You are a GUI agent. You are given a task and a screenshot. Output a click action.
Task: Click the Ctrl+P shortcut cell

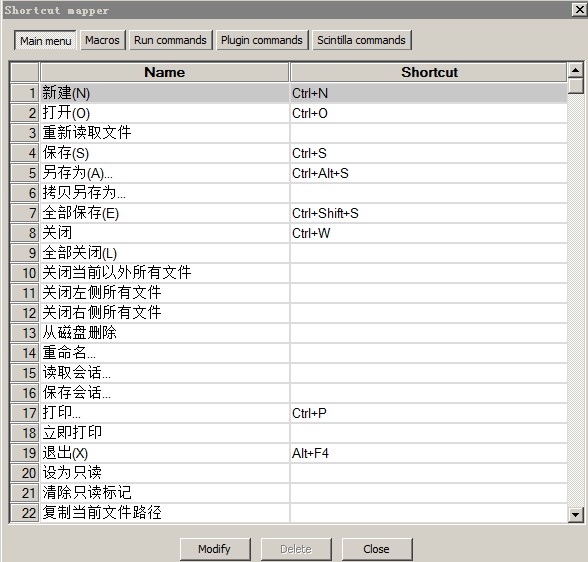pyautogui.click(x=428, y=413)
